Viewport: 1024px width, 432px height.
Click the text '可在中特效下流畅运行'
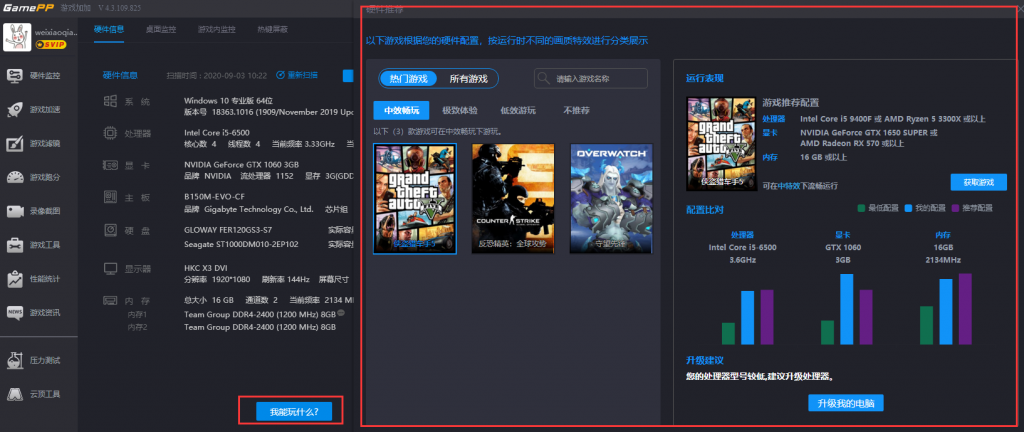click(800, 186)
